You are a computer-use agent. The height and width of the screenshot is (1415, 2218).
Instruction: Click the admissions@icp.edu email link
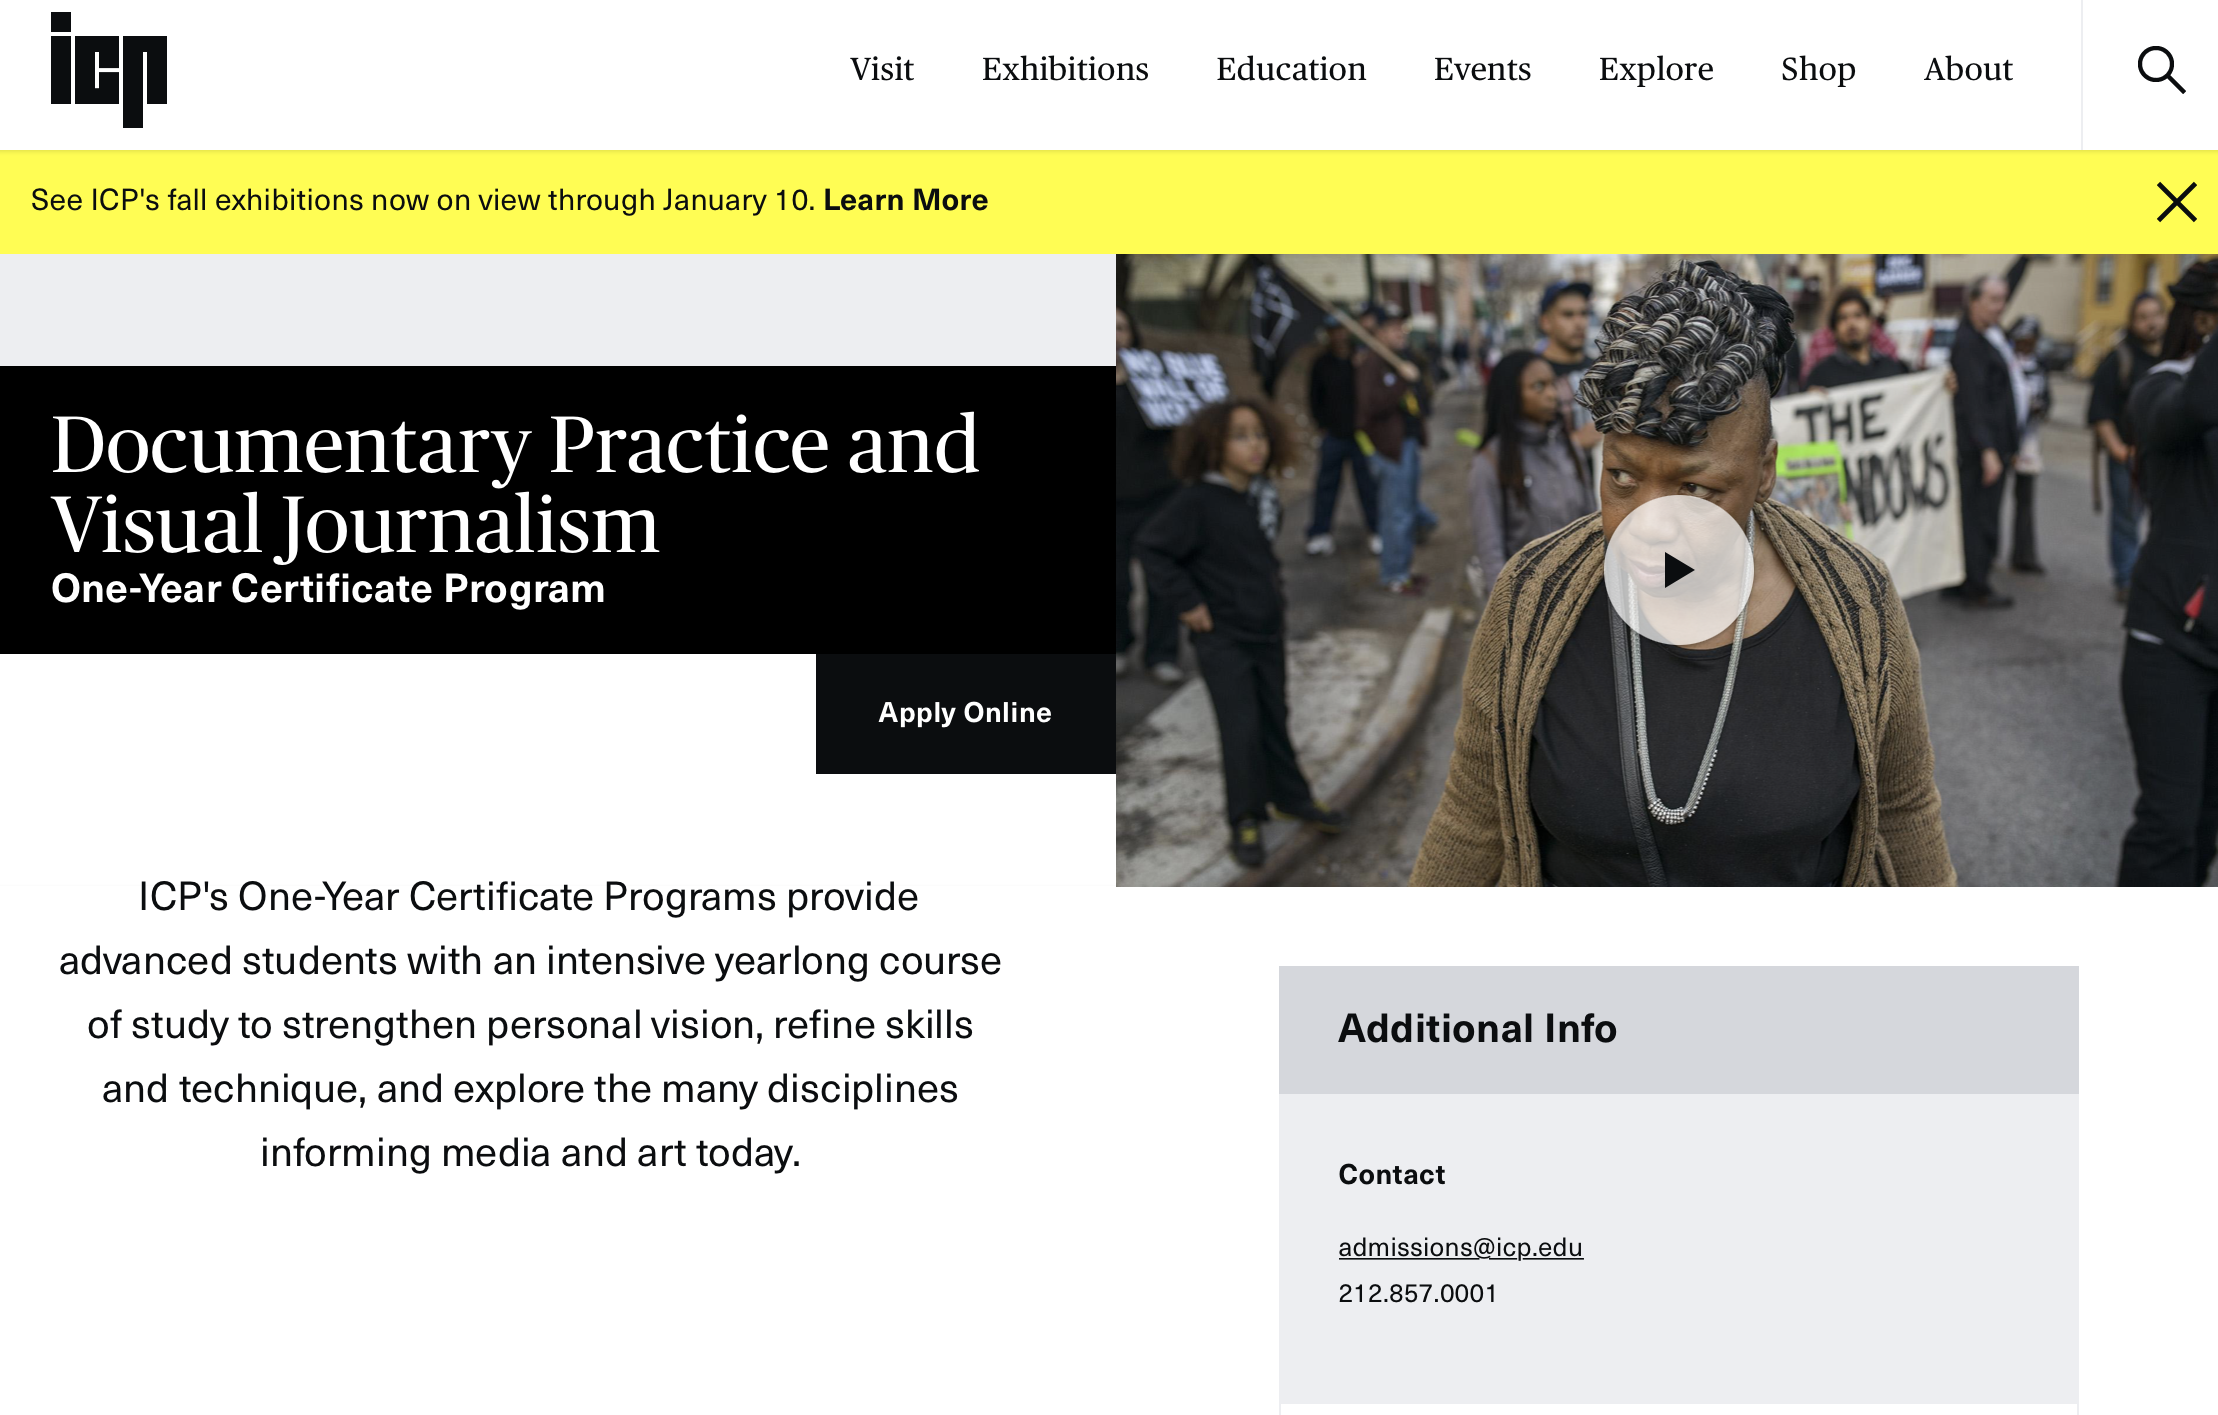1460,1247
